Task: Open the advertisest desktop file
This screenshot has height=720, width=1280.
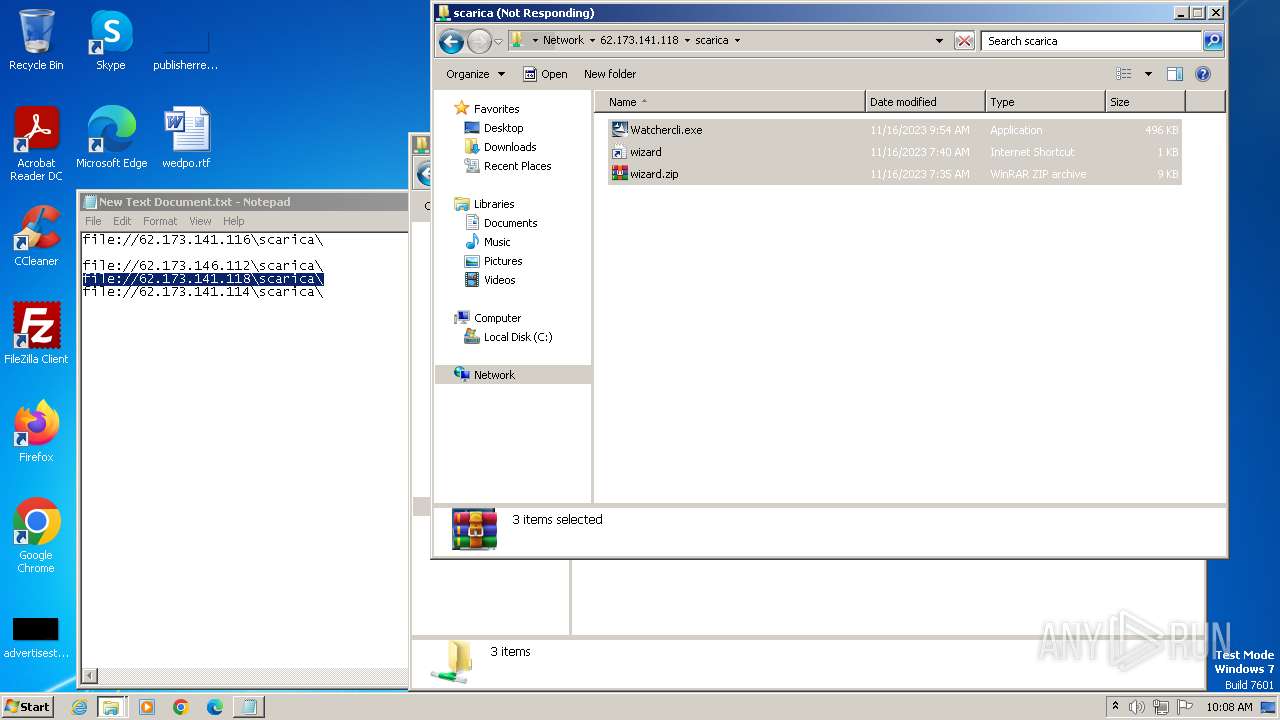Action: click(x=36, y=637)
